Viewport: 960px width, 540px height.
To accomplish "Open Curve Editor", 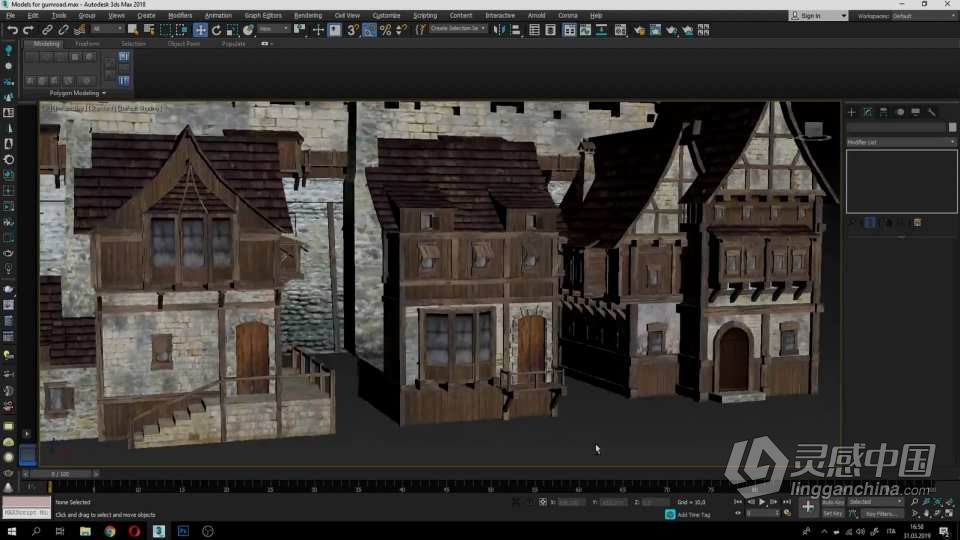I will pos(585,29).
